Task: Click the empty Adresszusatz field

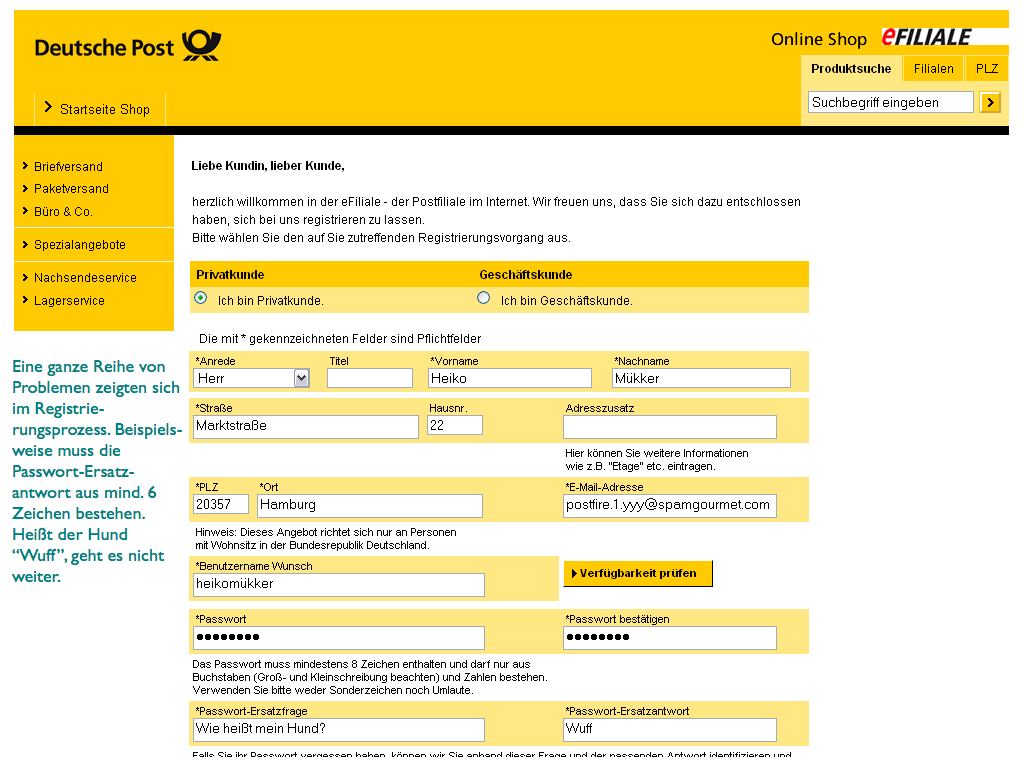Action: pyautogui.click(x=670, y=427)
